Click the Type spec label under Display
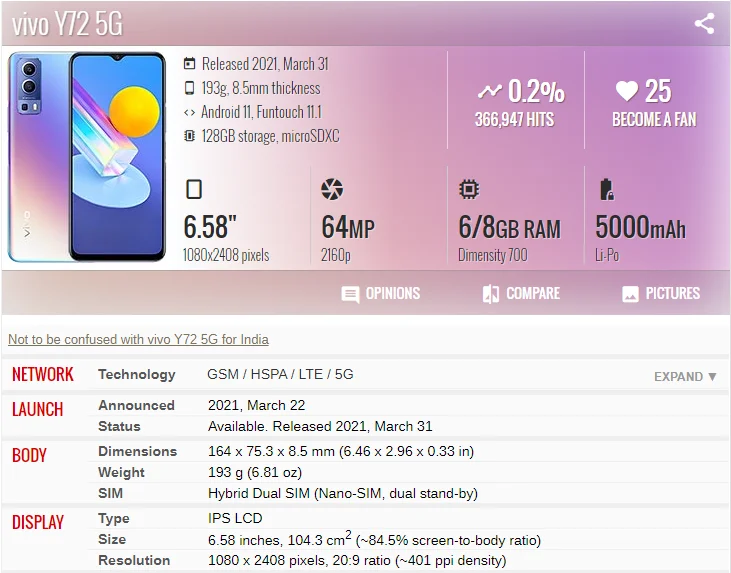Viewport: 731px width, 573px height. 114,518
